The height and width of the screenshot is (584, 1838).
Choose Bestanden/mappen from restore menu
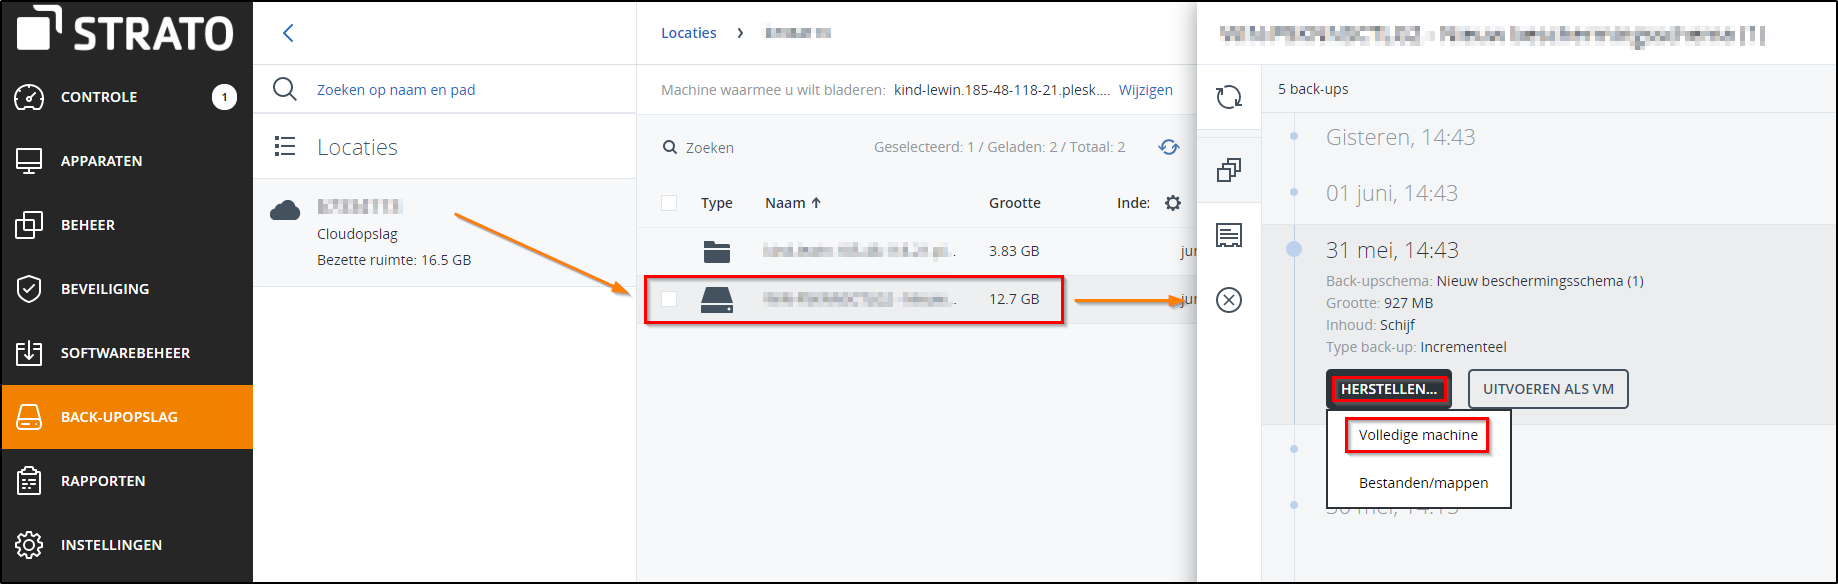tap(1423, 483)
